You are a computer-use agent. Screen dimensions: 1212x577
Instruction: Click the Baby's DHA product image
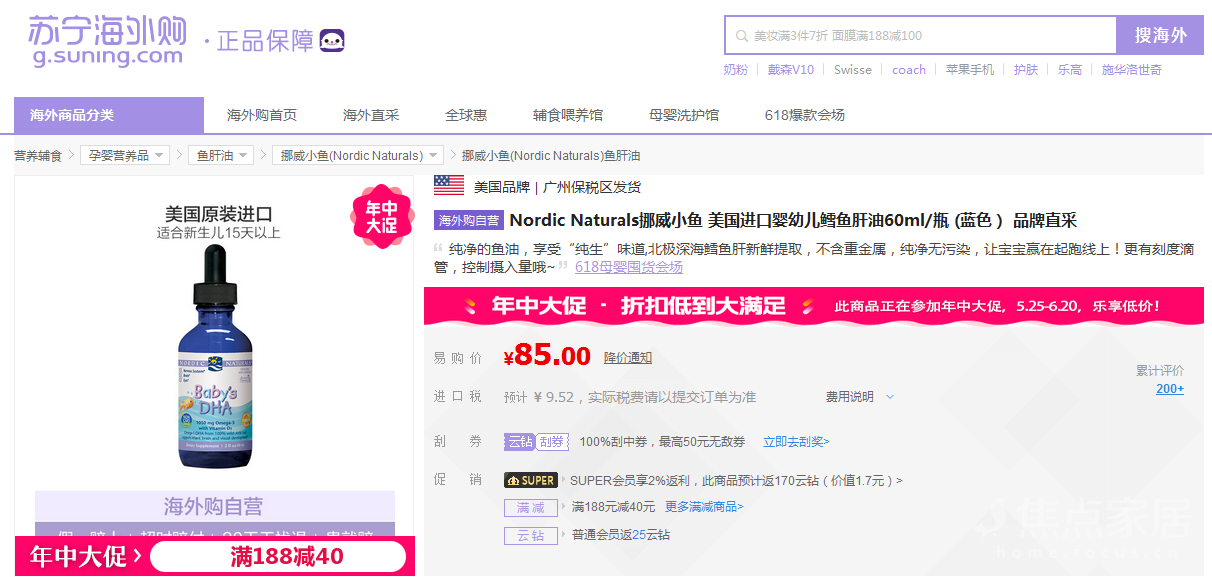coord(215,358)
